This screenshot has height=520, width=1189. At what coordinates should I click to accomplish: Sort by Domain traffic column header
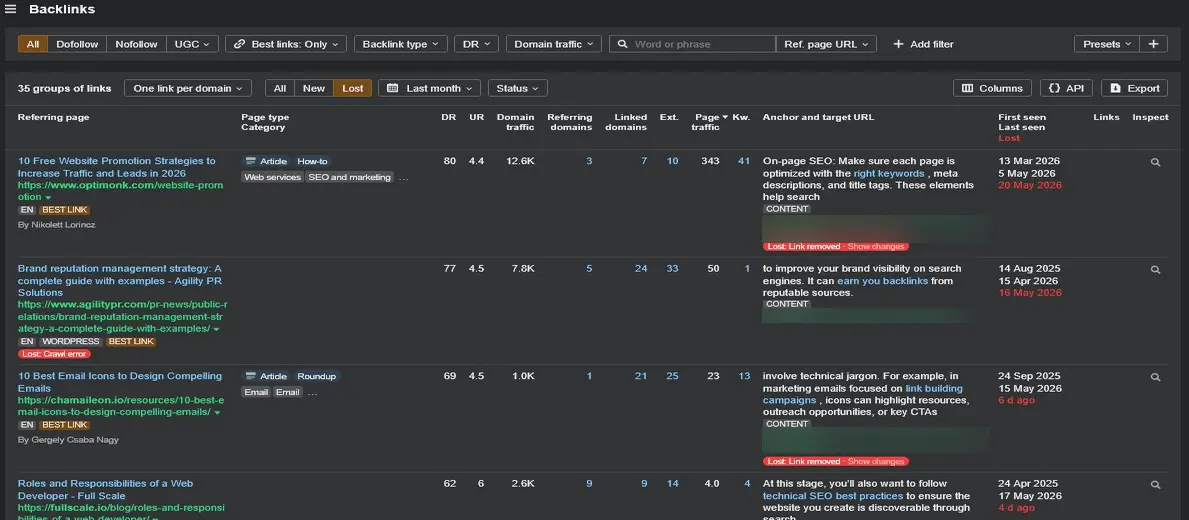516,122
